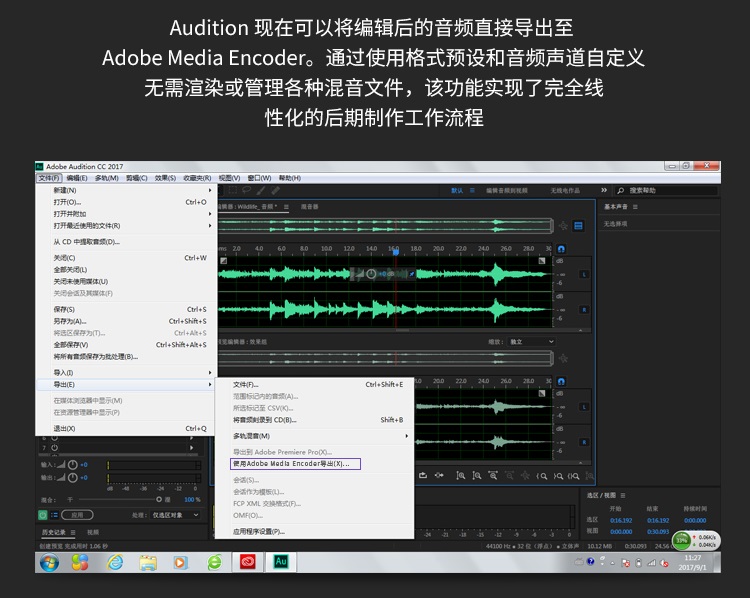Switch to the 编辑音频到视频 workspace
The height and width of the screenshot is (598, 750).
coord(507,190)
